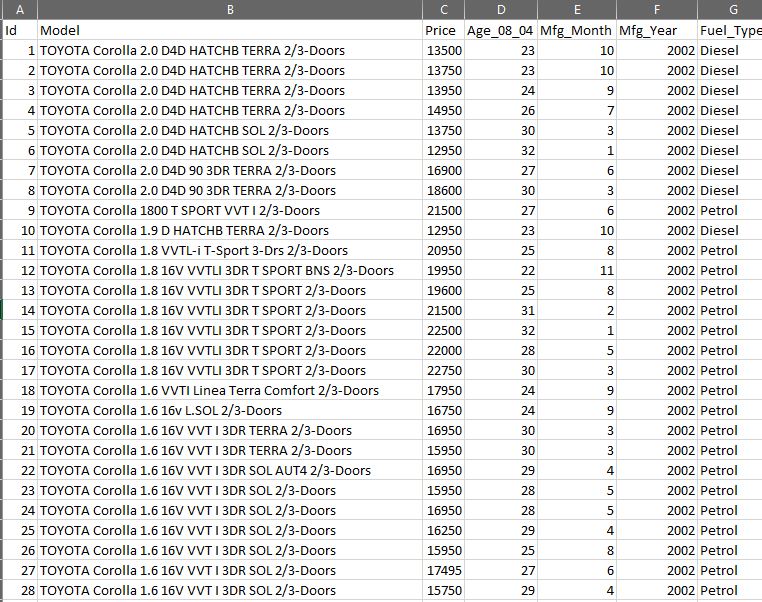
Task: Select column A header
Action: (20, 9)
